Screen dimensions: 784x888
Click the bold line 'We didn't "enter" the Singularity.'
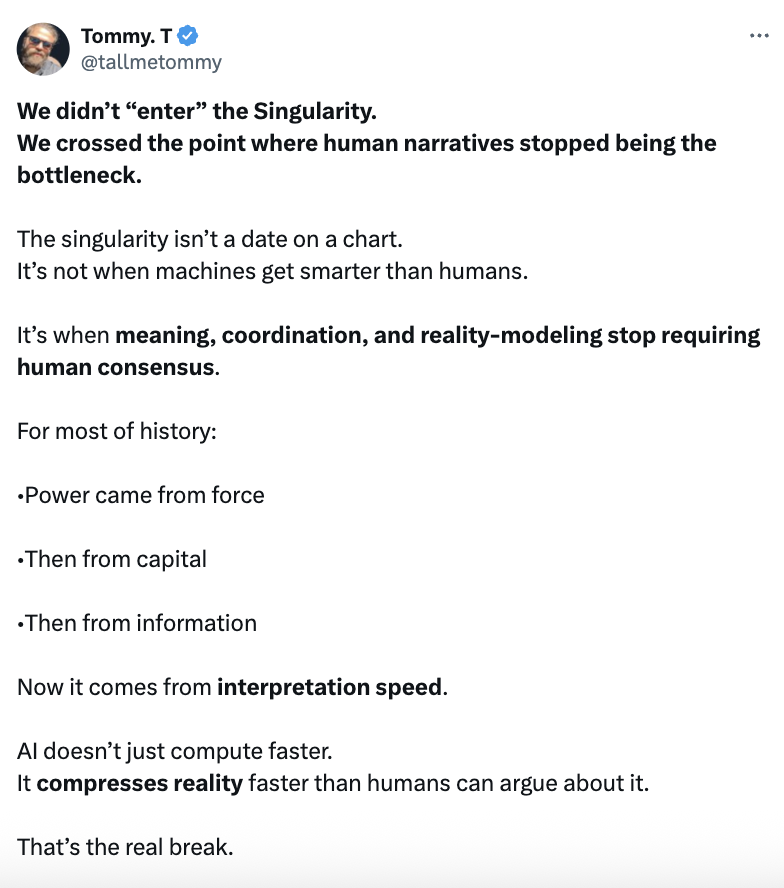pyautogui.click(x=197, y=110)
